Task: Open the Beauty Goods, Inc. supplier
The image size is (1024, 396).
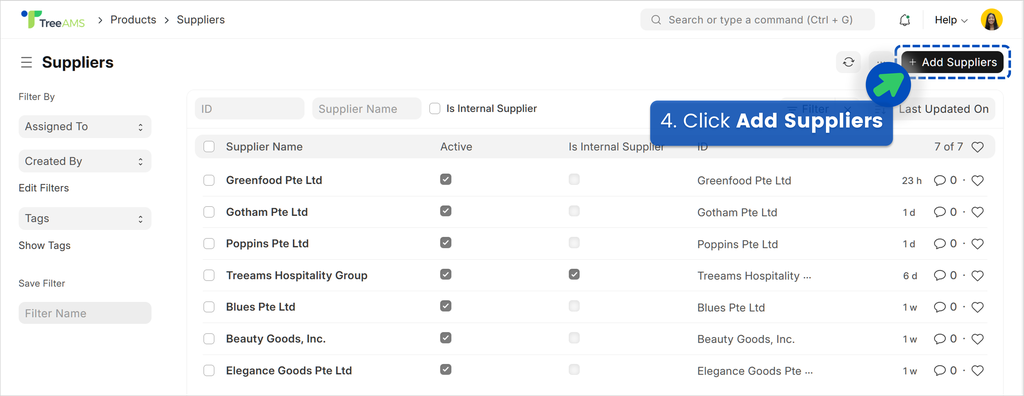Action: (x=276, y=339)
